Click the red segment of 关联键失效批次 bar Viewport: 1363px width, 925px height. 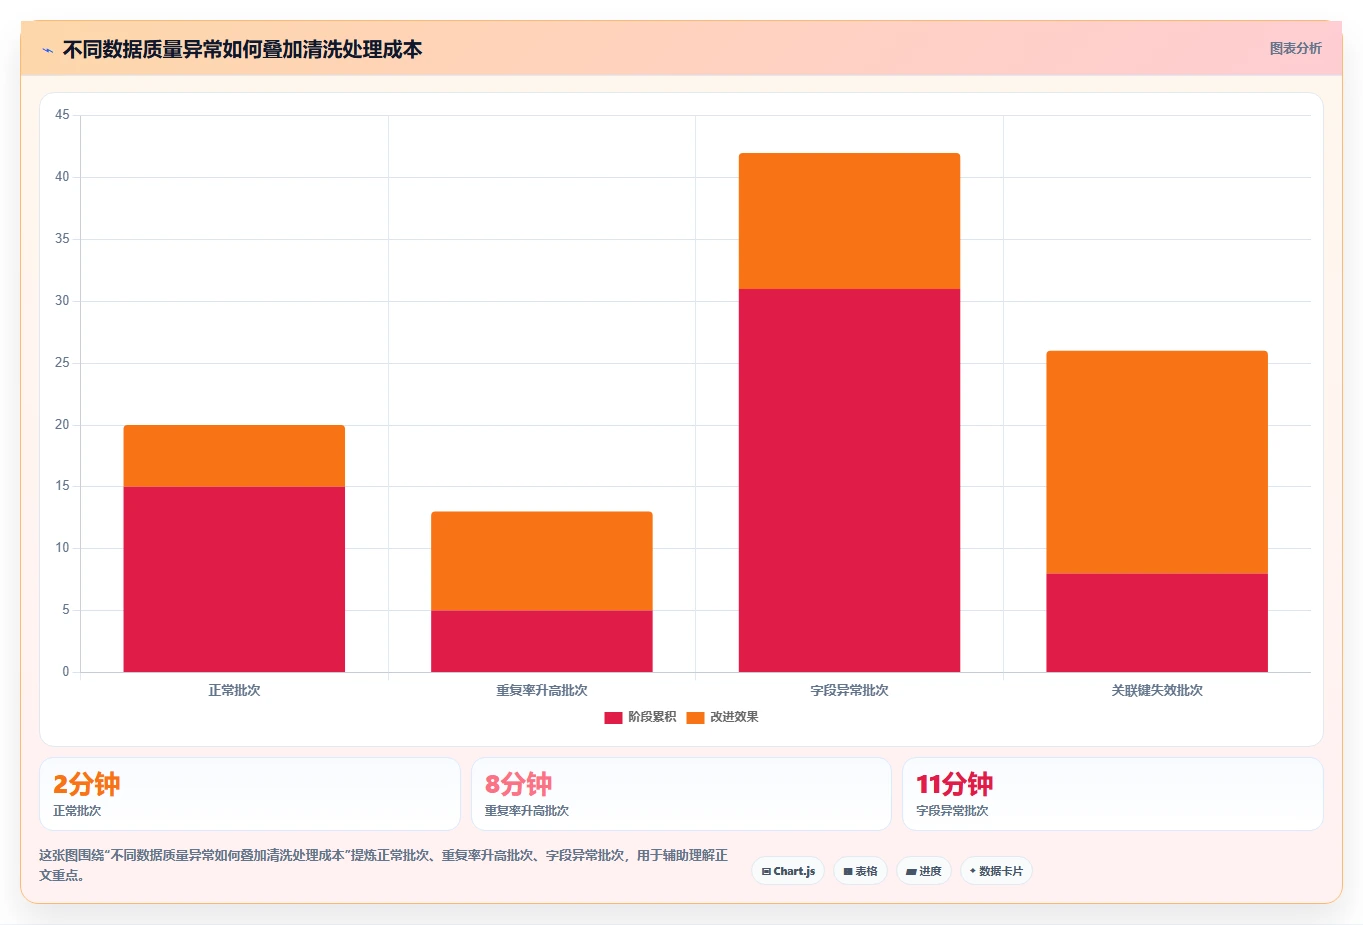coord(1157,623)
